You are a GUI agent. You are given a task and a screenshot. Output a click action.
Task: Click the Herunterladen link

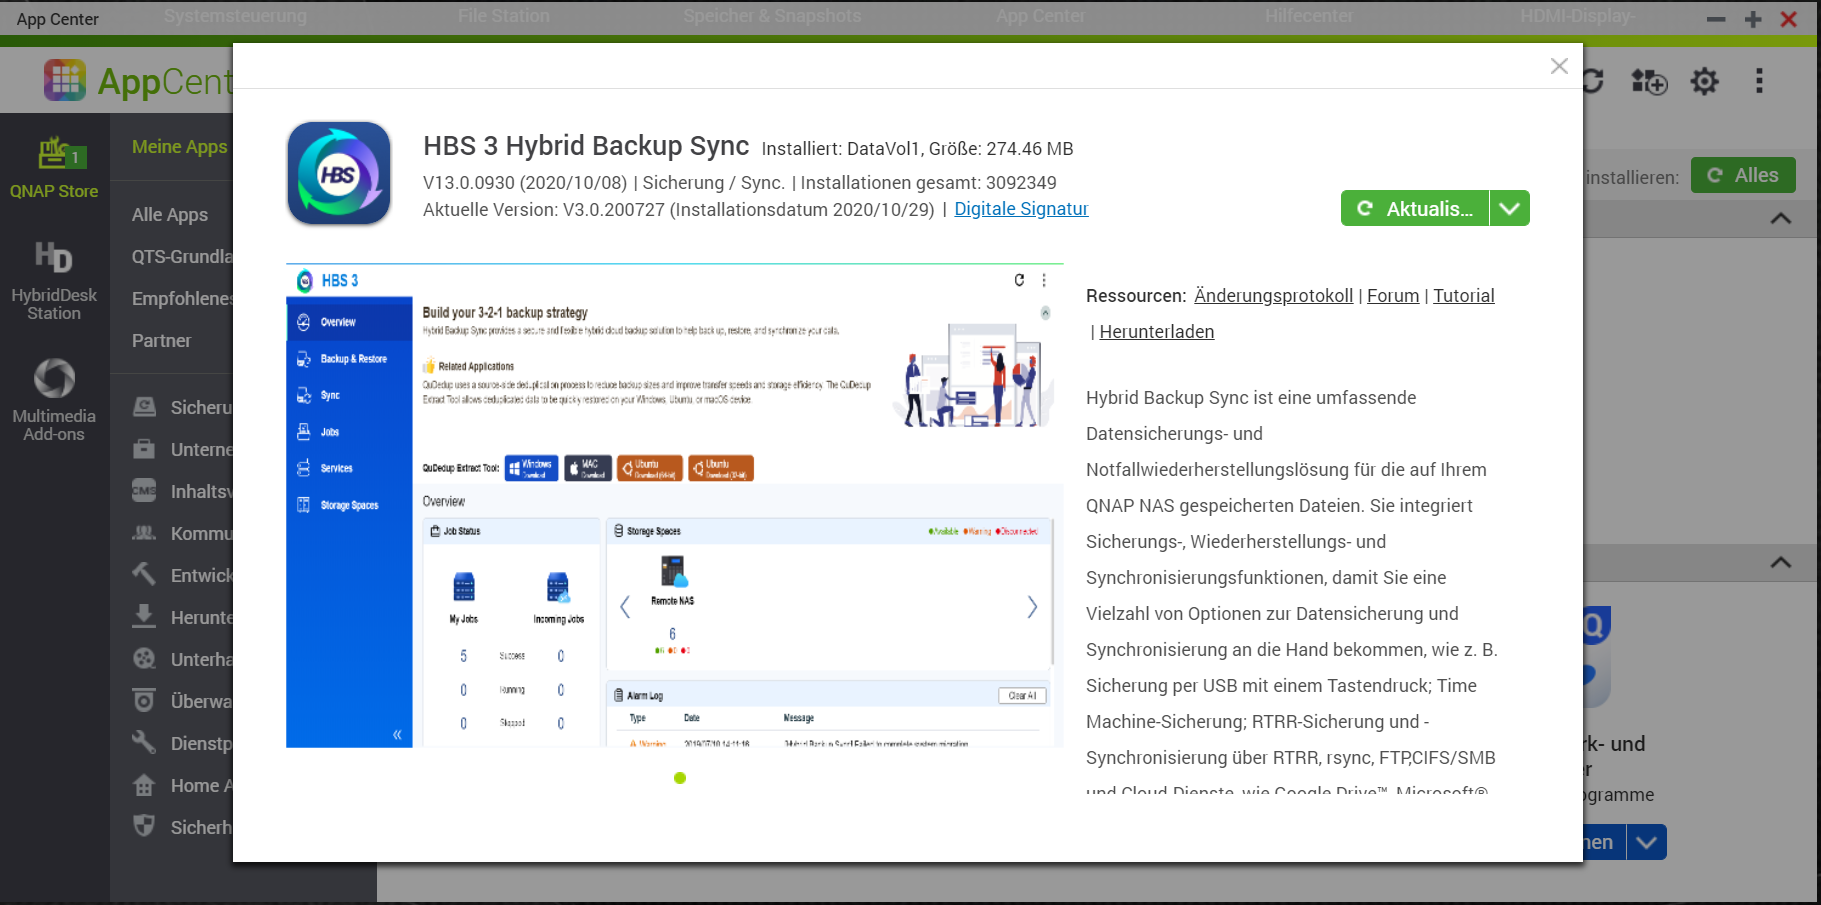pos(1157,332)
